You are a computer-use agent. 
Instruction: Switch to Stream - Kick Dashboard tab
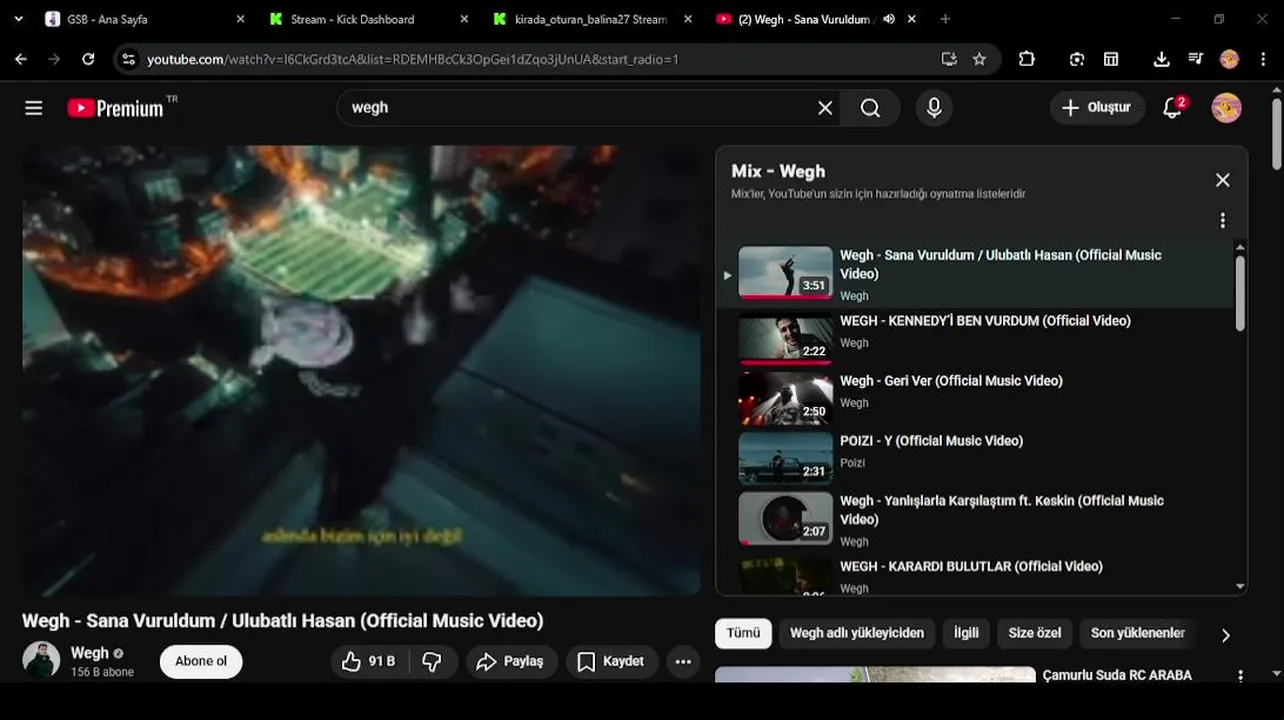coord(367,19)
